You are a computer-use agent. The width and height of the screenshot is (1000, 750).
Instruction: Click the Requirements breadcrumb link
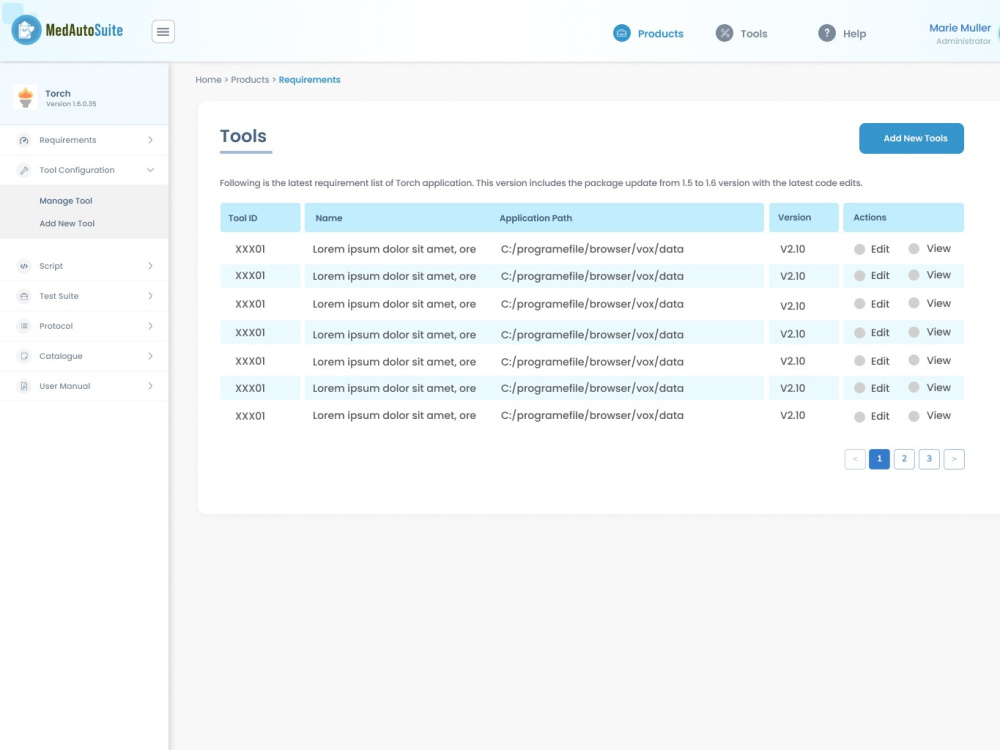pos(309,80)
